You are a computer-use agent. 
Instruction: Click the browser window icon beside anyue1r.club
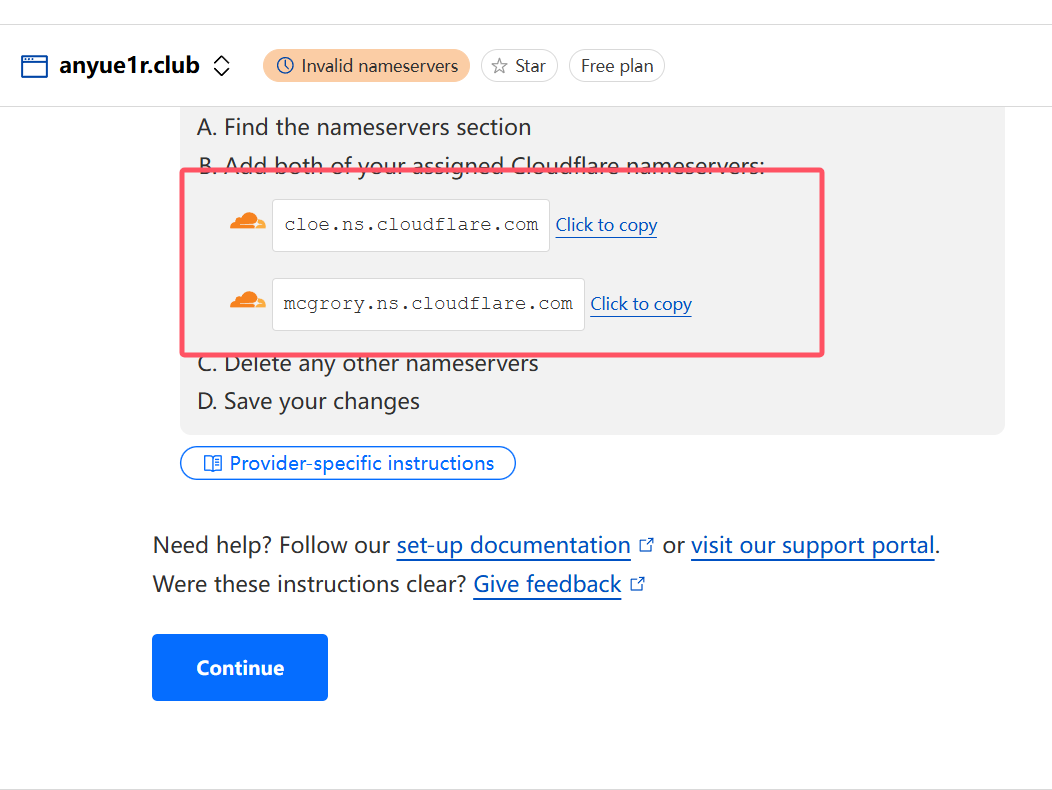click(x=34, y=66)
